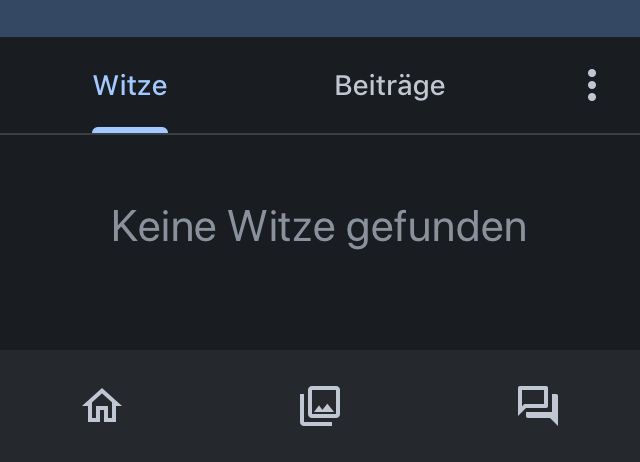Viewport: 640px width, 462px height.
Task: Tap the blue underline below Witze
Action: click(130, 129)
